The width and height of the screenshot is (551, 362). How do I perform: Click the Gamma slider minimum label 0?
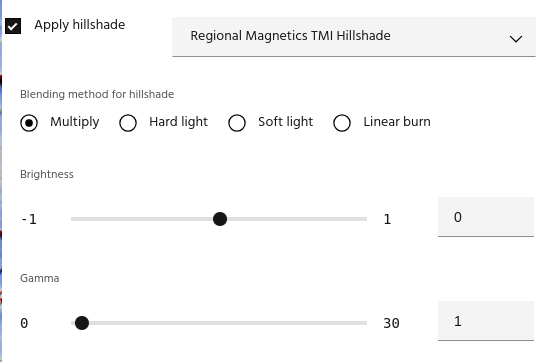[x=24, y=323]
